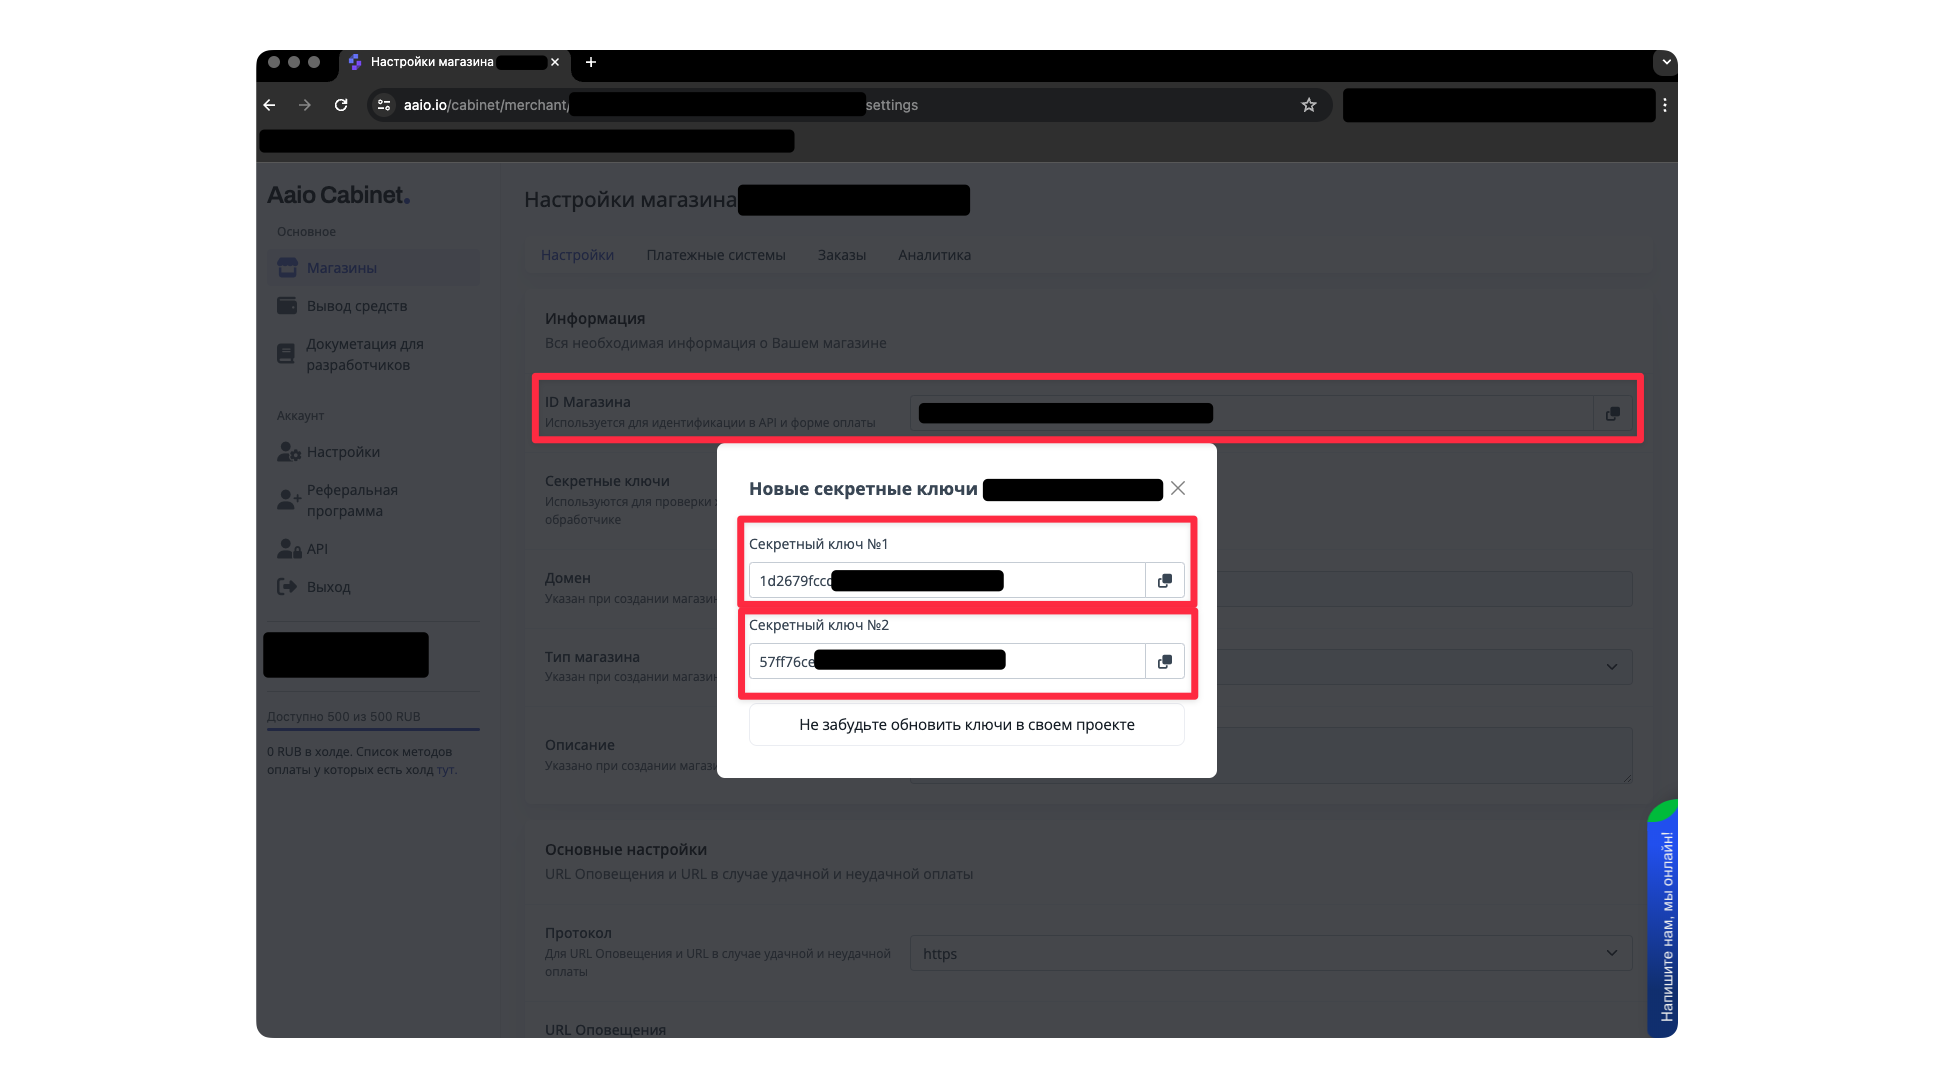Image resolution: width=1934 pixels, height=1088 pixels.
Task: Open new browser tab
Action: tap(591, 62)
